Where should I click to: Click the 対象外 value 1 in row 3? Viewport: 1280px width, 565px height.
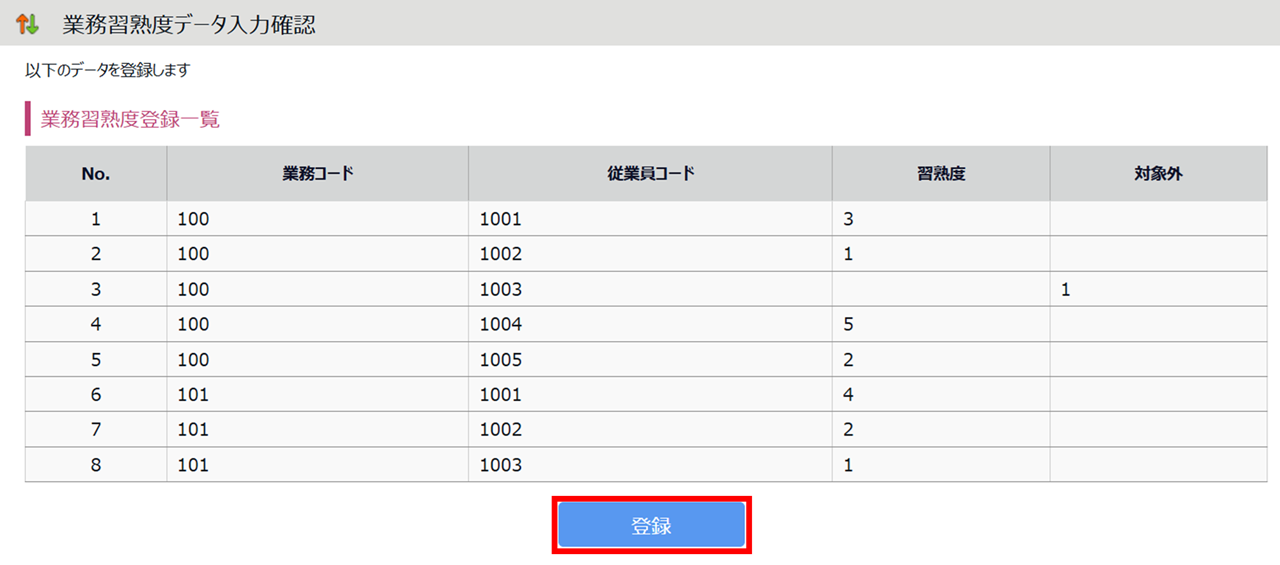click(x=1066, y=290)
